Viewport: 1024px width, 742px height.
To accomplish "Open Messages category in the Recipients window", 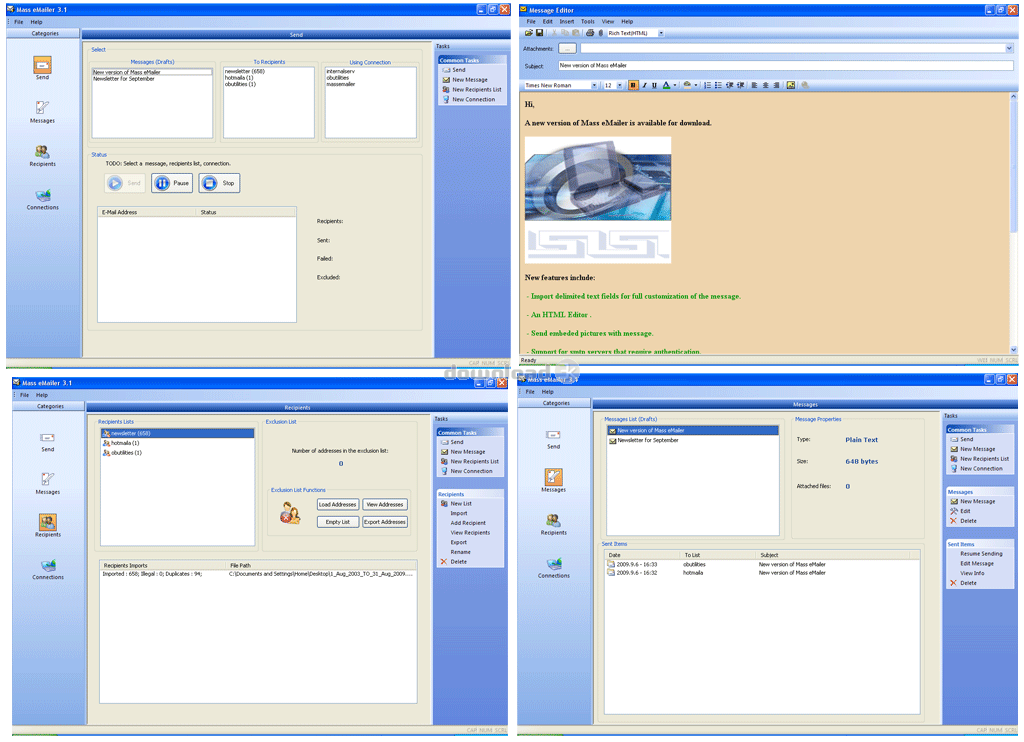I will coord(48,480).
